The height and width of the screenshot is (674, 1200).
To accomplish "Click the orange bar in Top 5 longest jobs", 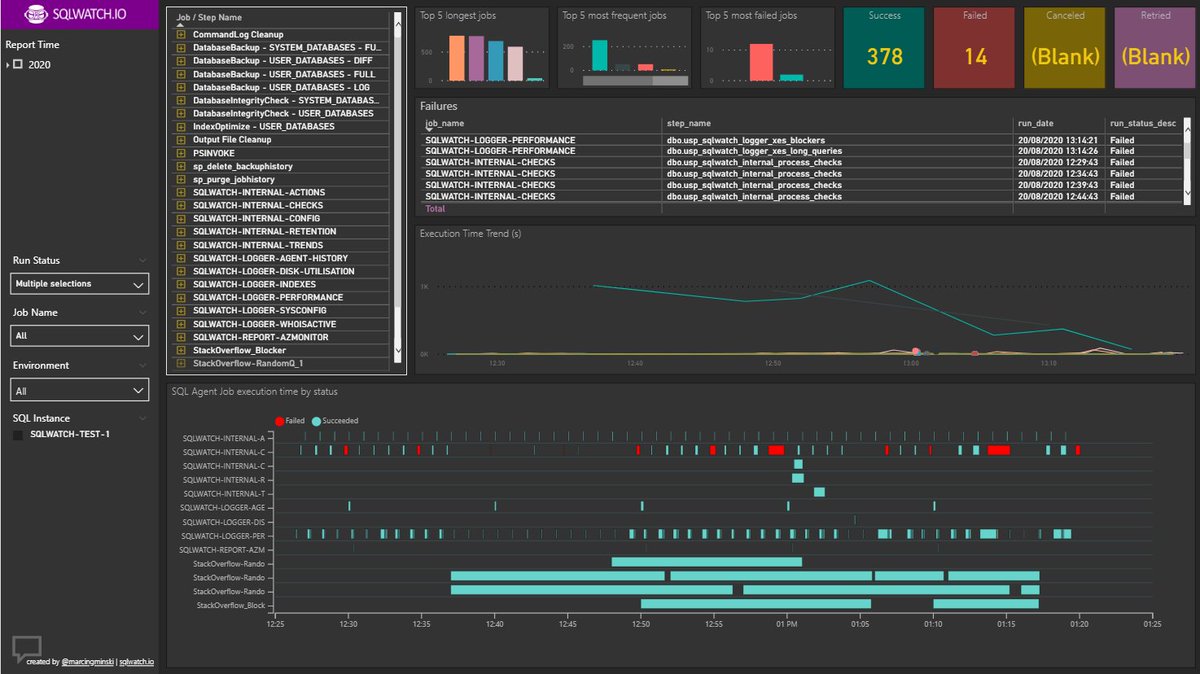I will [x=456, y=58].
